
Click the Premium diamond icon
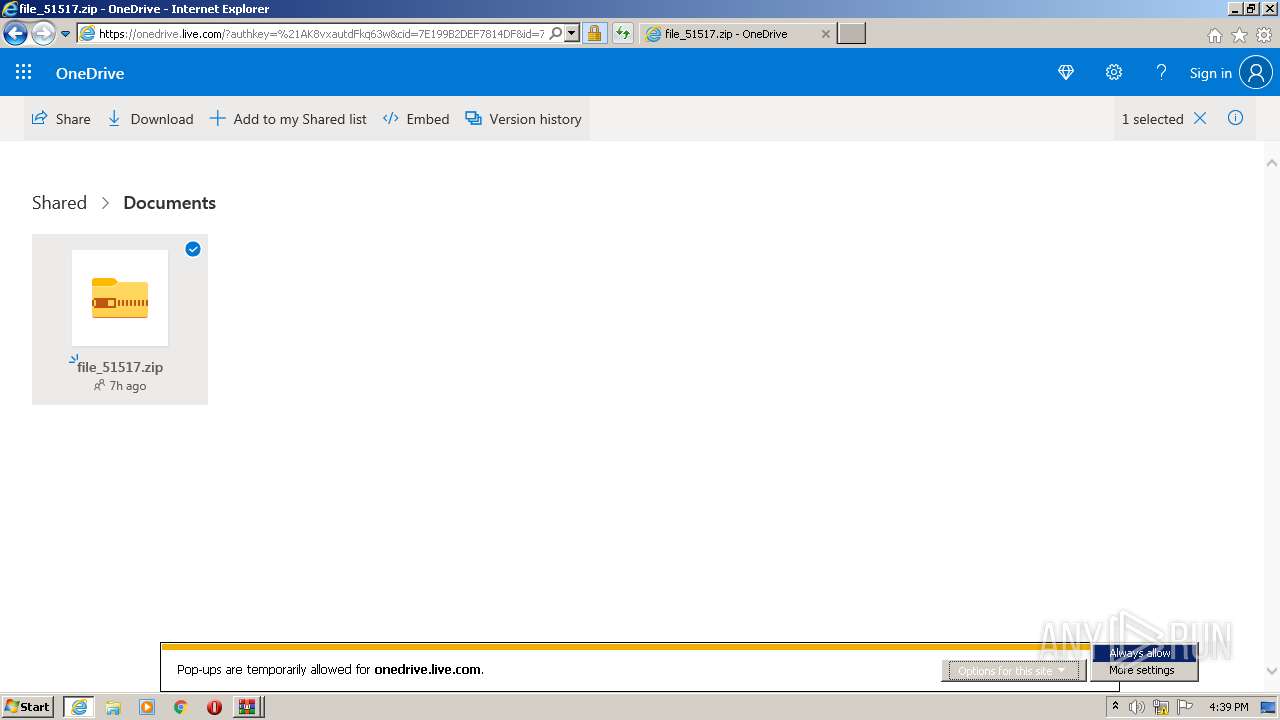click(1066, 72)
